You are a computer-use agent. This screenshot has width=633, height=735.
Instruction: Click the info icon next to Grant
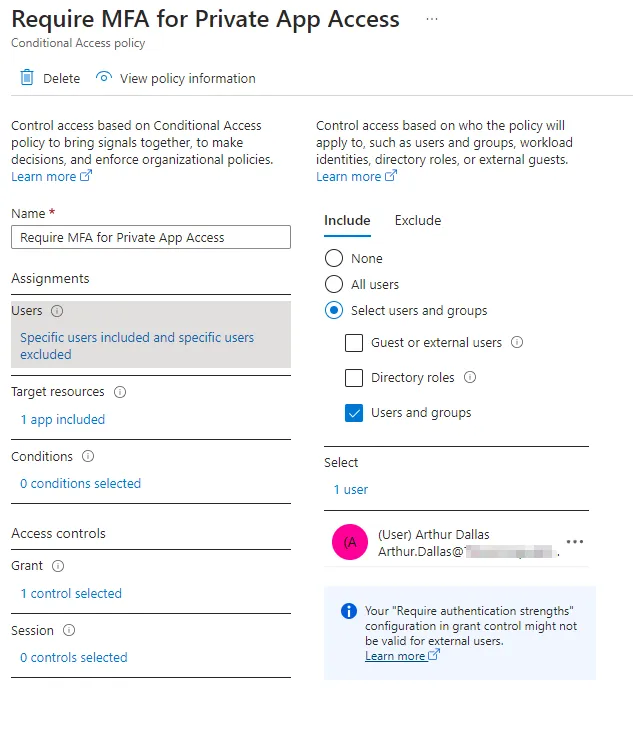[58, 566]
